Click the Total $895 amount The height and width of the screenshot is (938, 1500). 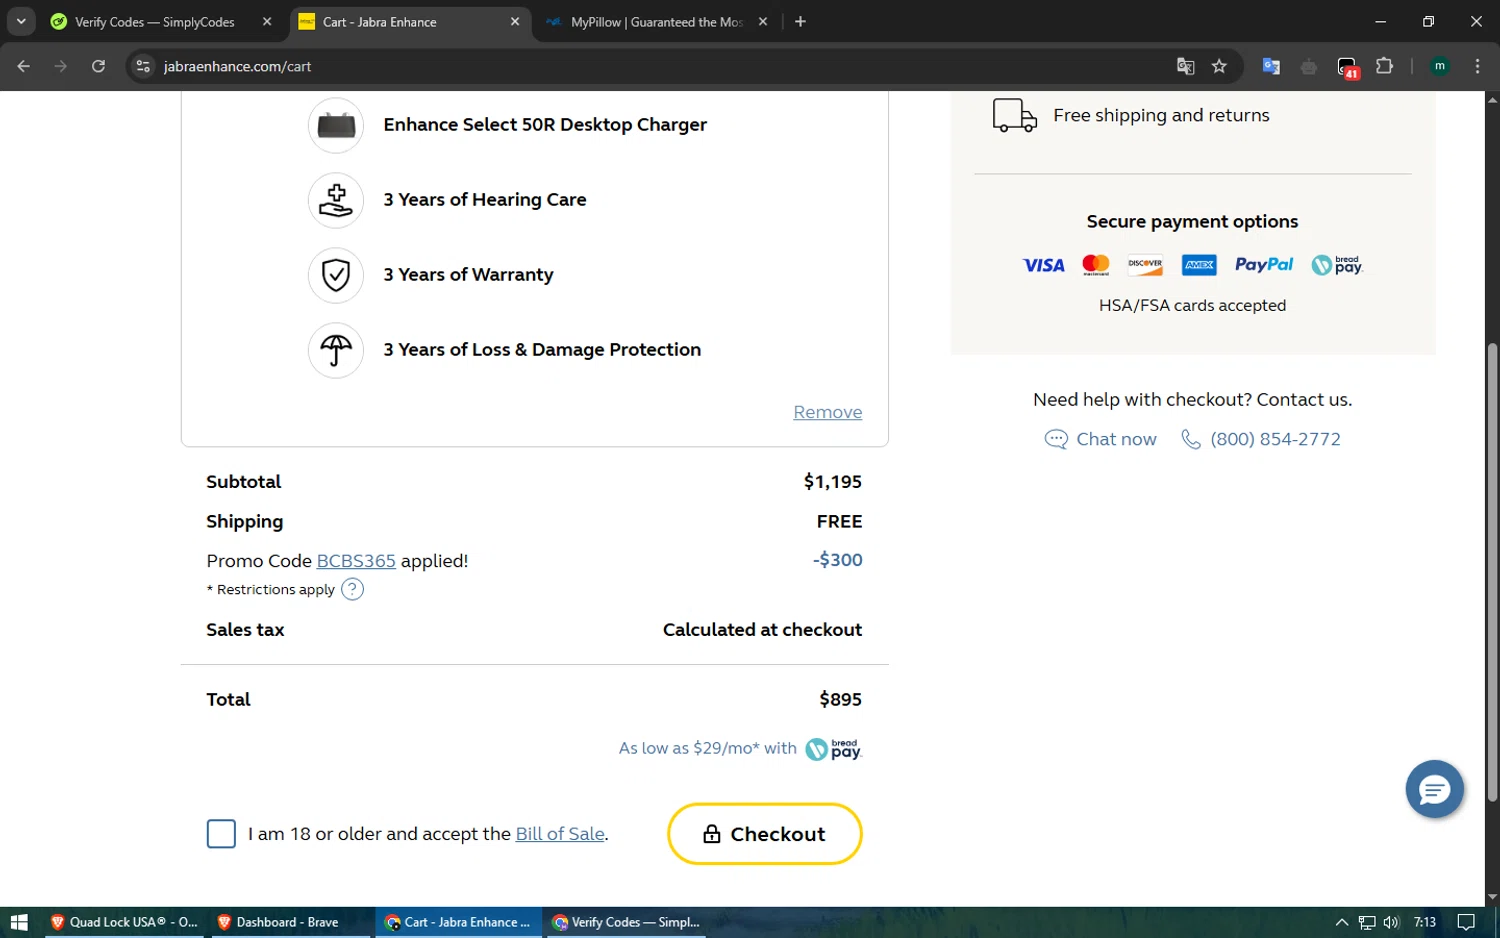tap(840, 700)
